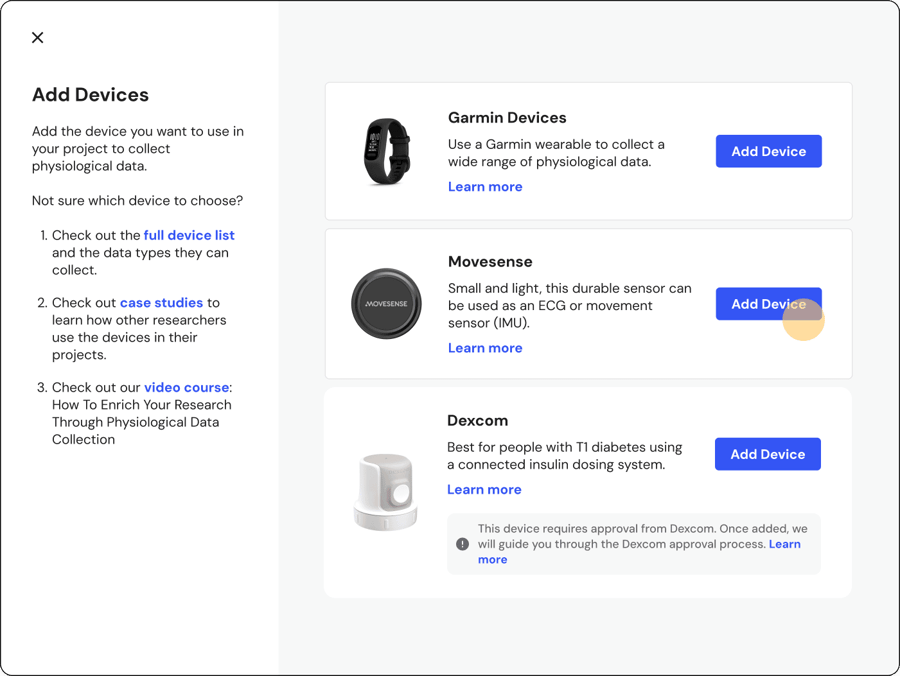
Task: Open the video course link
Action: point(186,387)
